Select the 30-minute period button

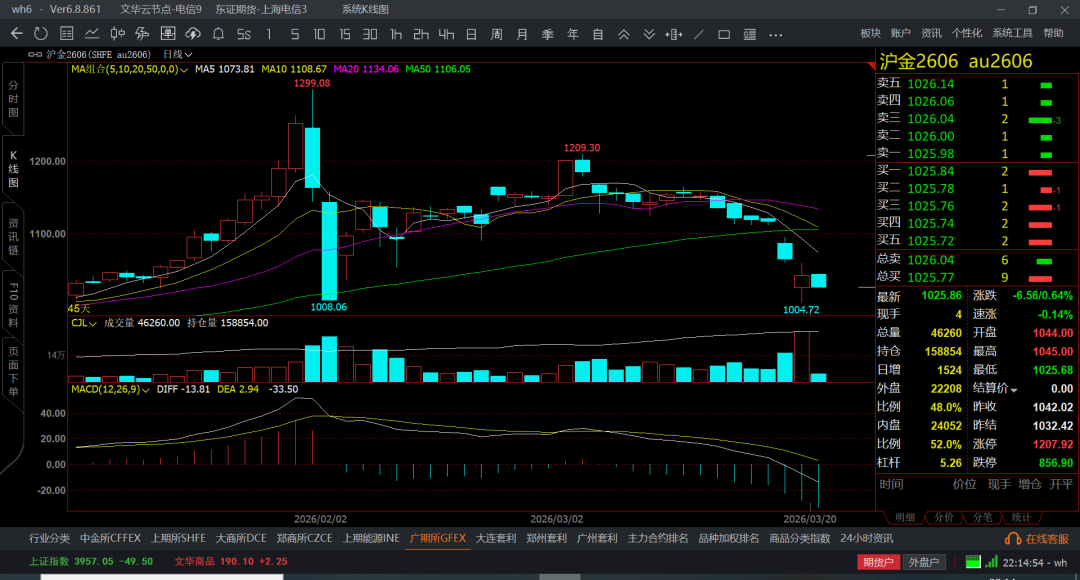click(x=370, y=34)
